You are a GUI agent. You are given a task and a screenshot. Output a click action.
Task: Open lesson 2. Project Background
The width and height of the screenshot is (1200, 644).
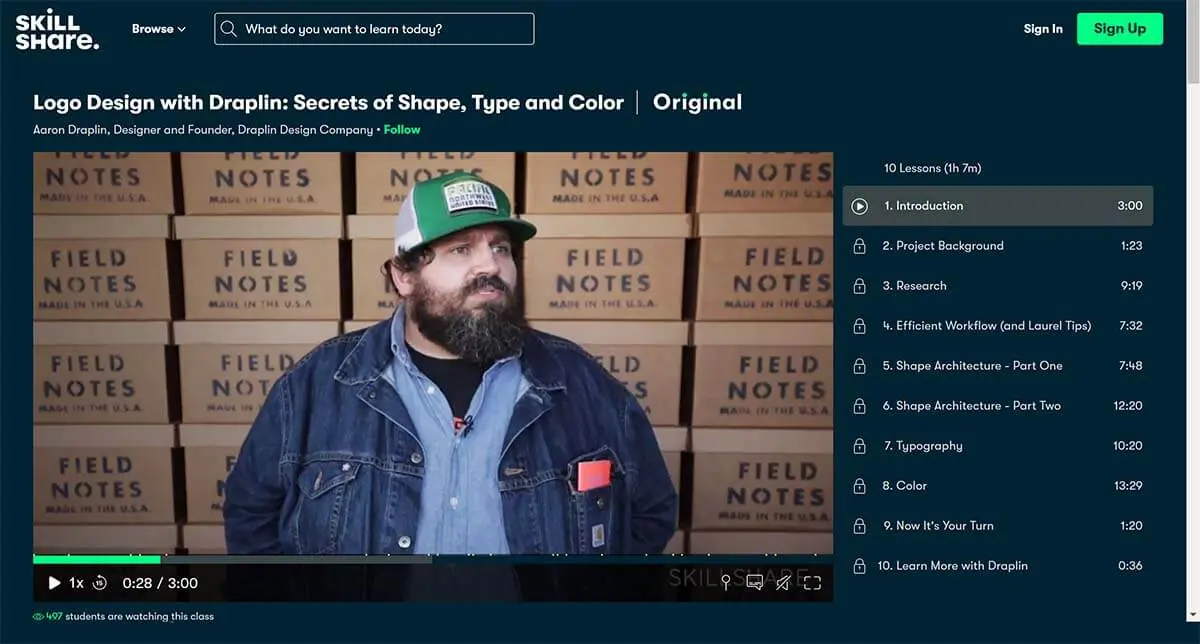point(998,246)
